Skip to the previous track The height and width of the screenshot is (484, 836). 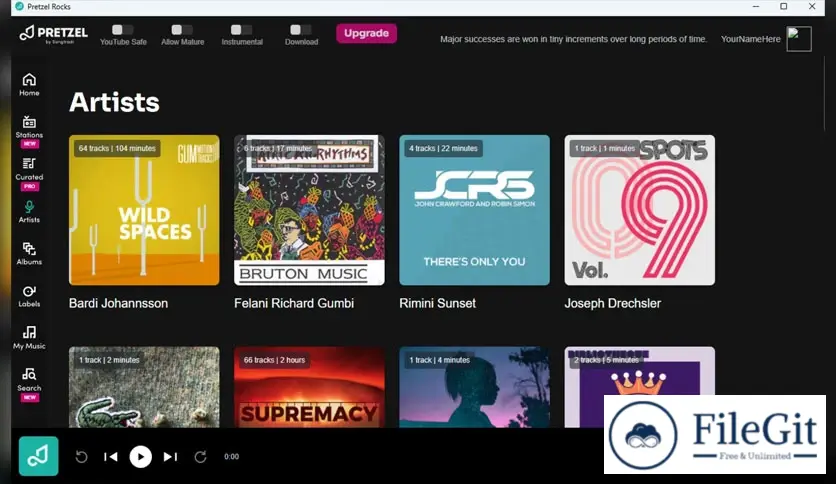pos(111,457)
